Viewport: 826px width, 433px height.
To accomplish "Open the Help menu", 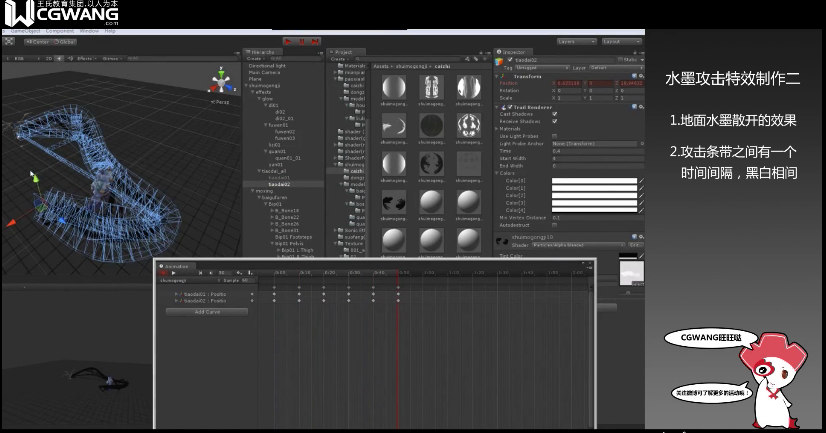I will [110, 31].
